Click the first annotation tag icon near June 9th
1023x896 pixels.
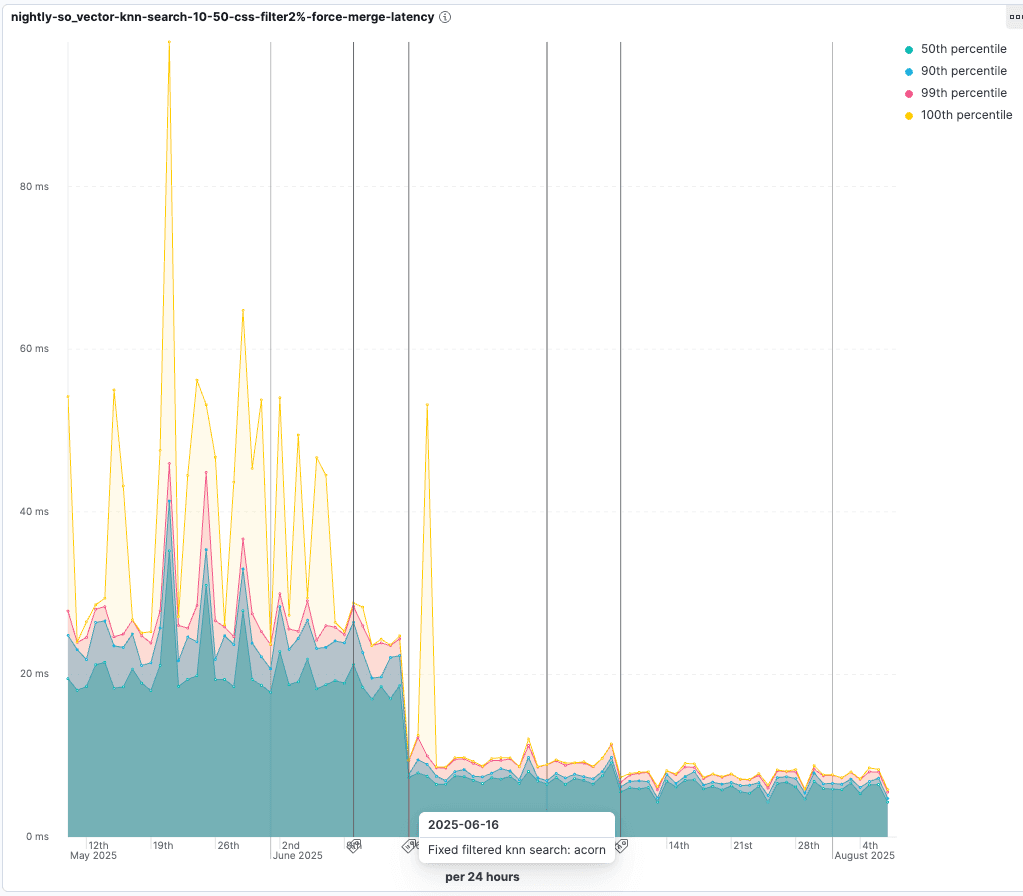(x=353, y=845)
